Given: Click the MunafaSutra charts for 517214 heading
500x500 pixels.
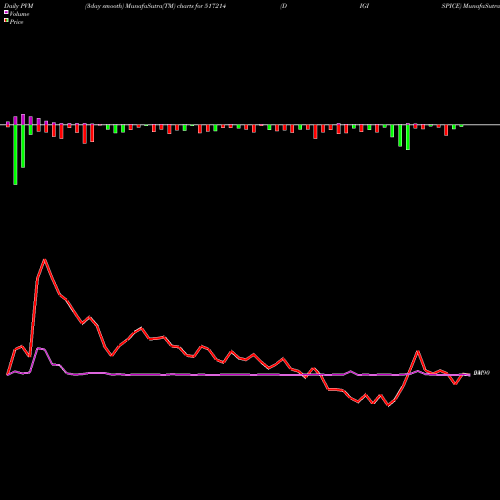Looking at the screenshot, I should [155, 6].
